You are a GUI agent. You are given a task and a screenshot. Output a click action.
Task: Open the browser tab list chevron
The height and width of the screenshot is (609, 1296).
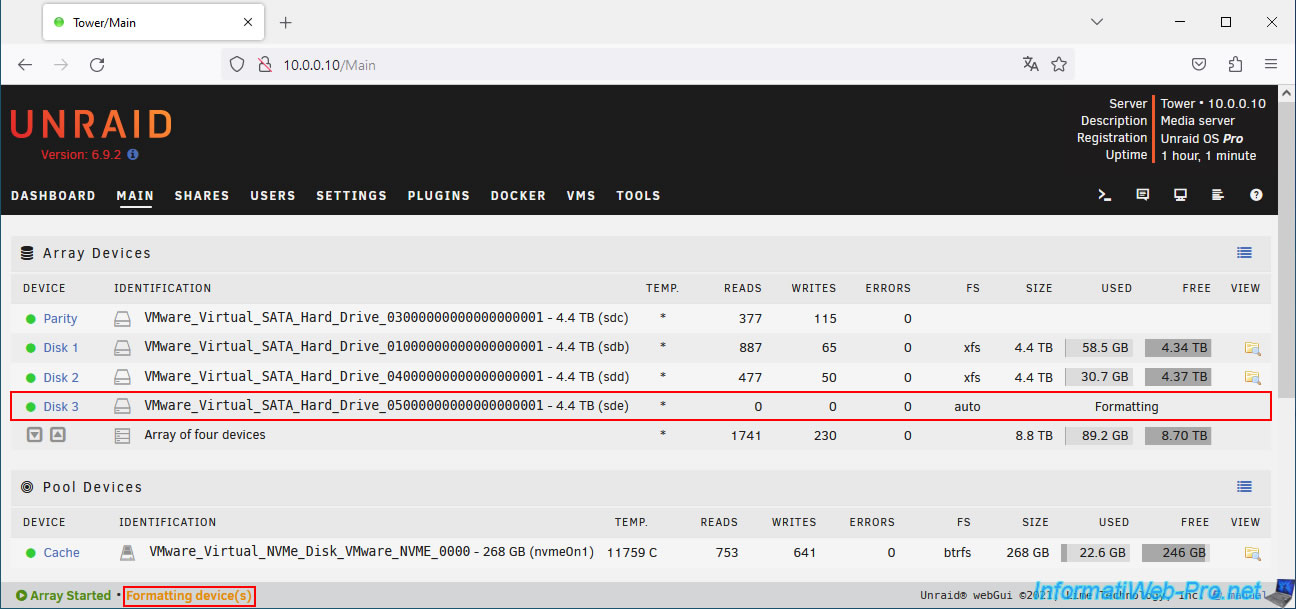pos(1097,22)
